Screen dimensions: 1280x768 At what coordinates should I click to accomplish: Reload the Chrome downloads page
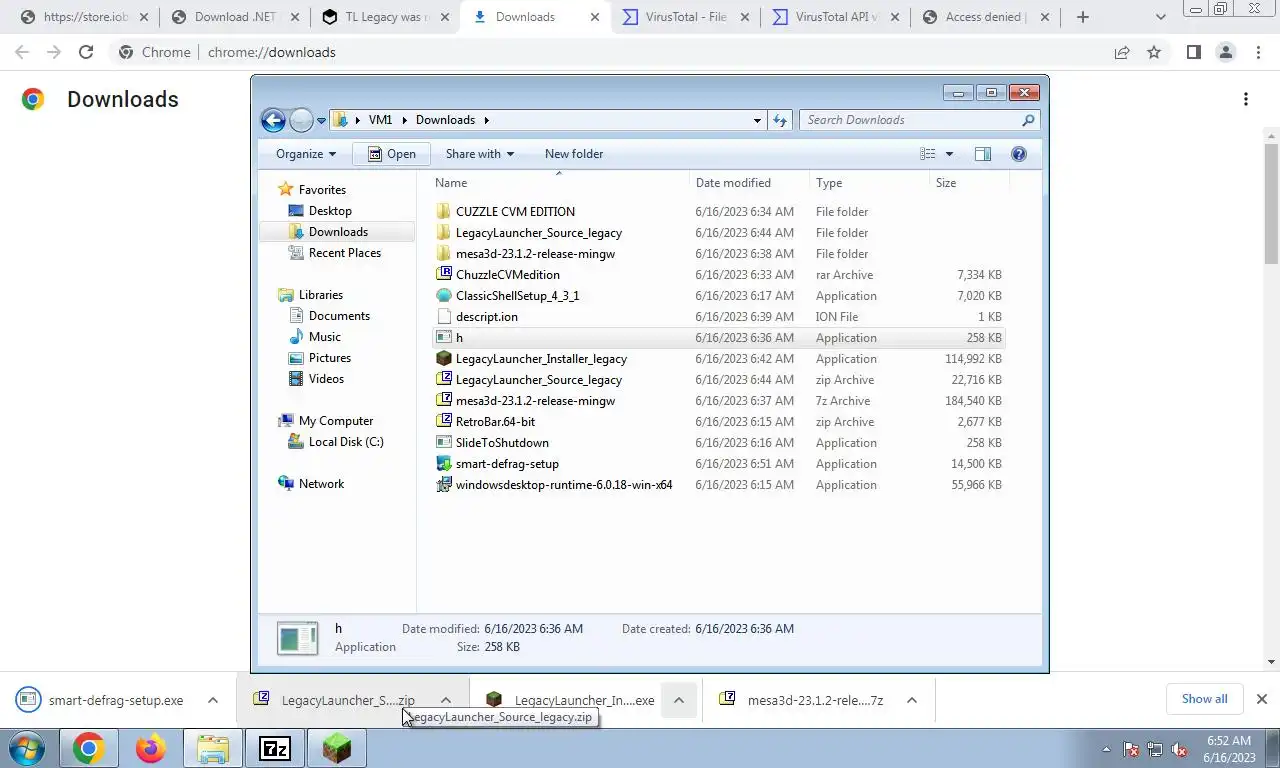click(x=86, y=52)
